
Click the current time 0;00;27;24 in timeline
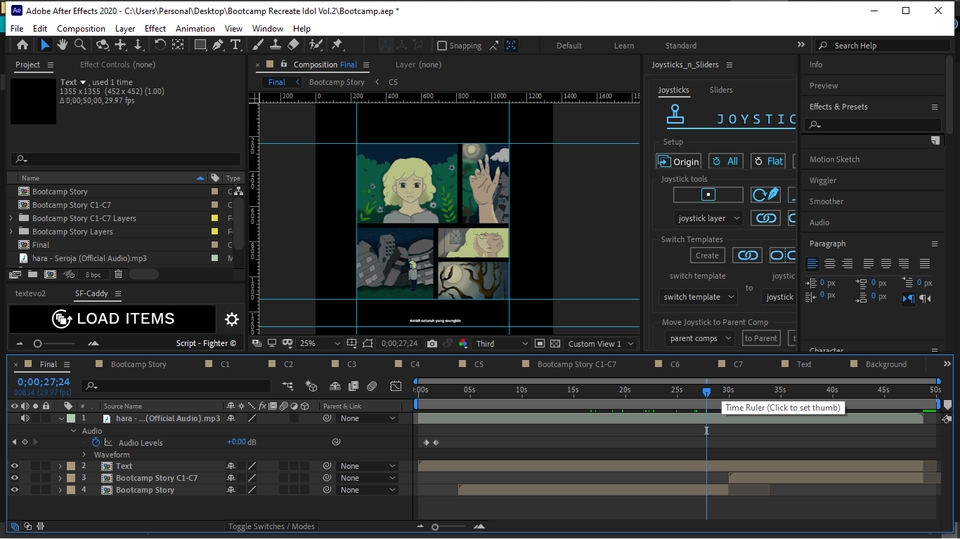[43, 382]
